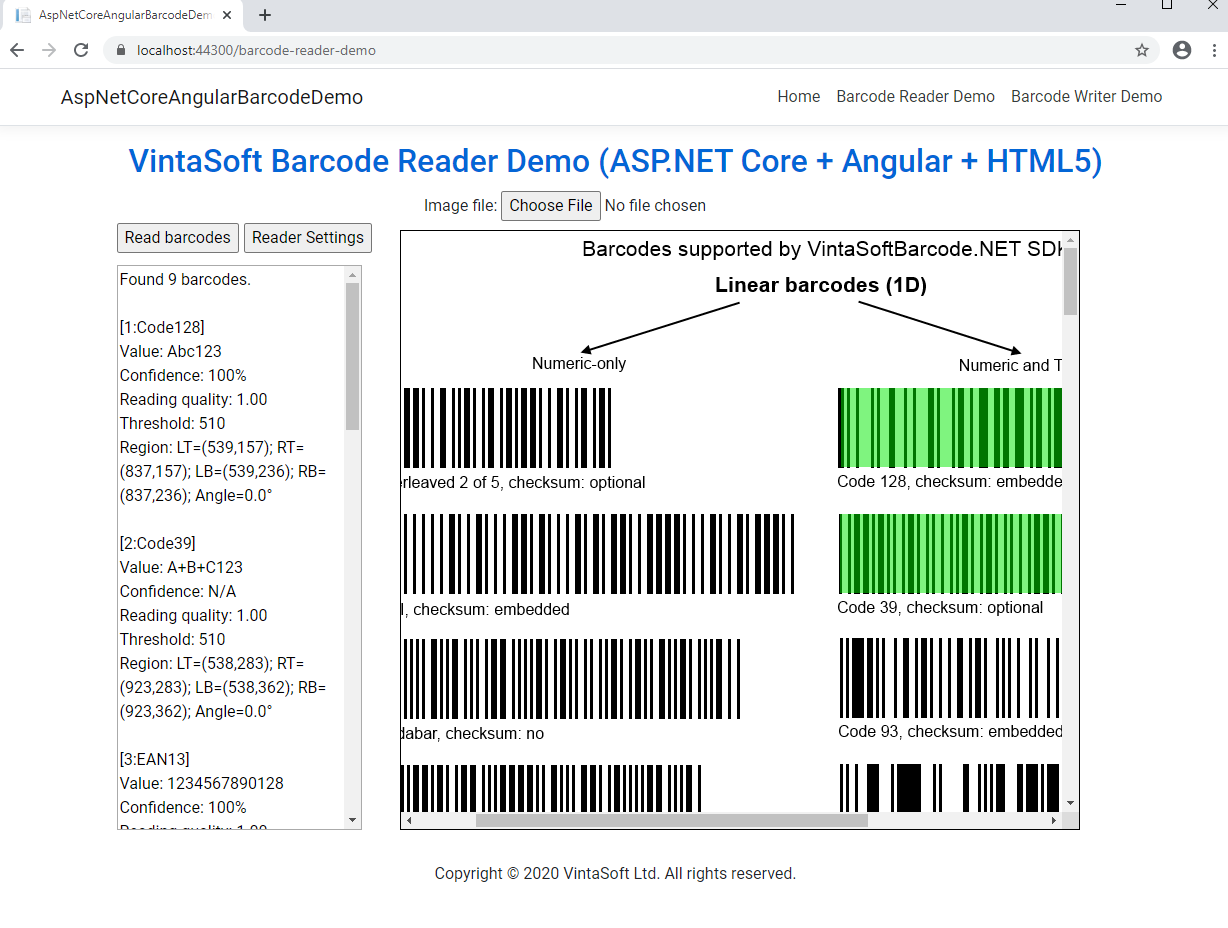
Task: Click the 'Linear barcodes (1D)' heading
Action: (821, 285)
